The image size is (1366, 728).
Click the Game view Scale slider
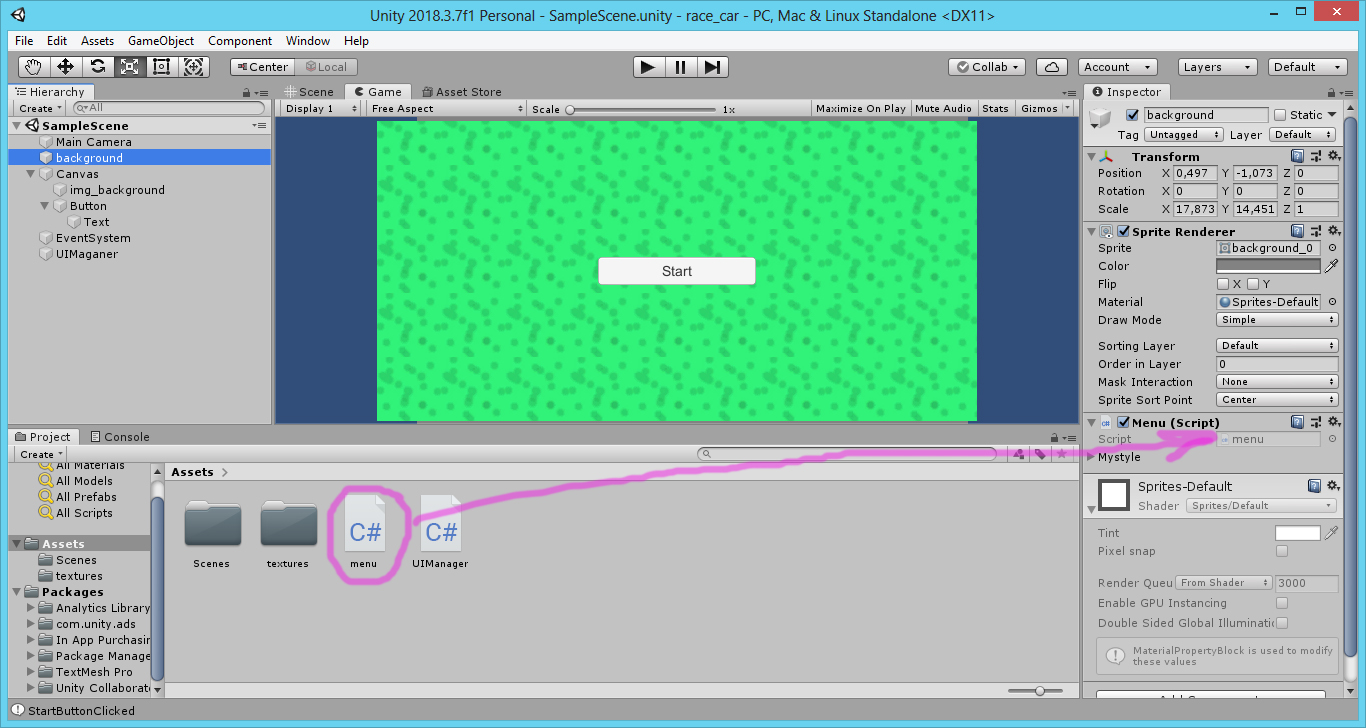point(643,109)
